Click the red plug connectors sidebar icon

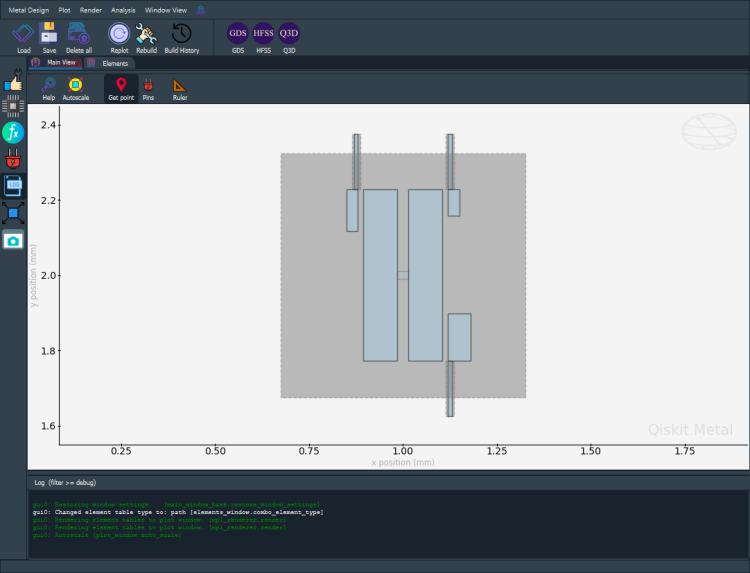pos(13,159)
